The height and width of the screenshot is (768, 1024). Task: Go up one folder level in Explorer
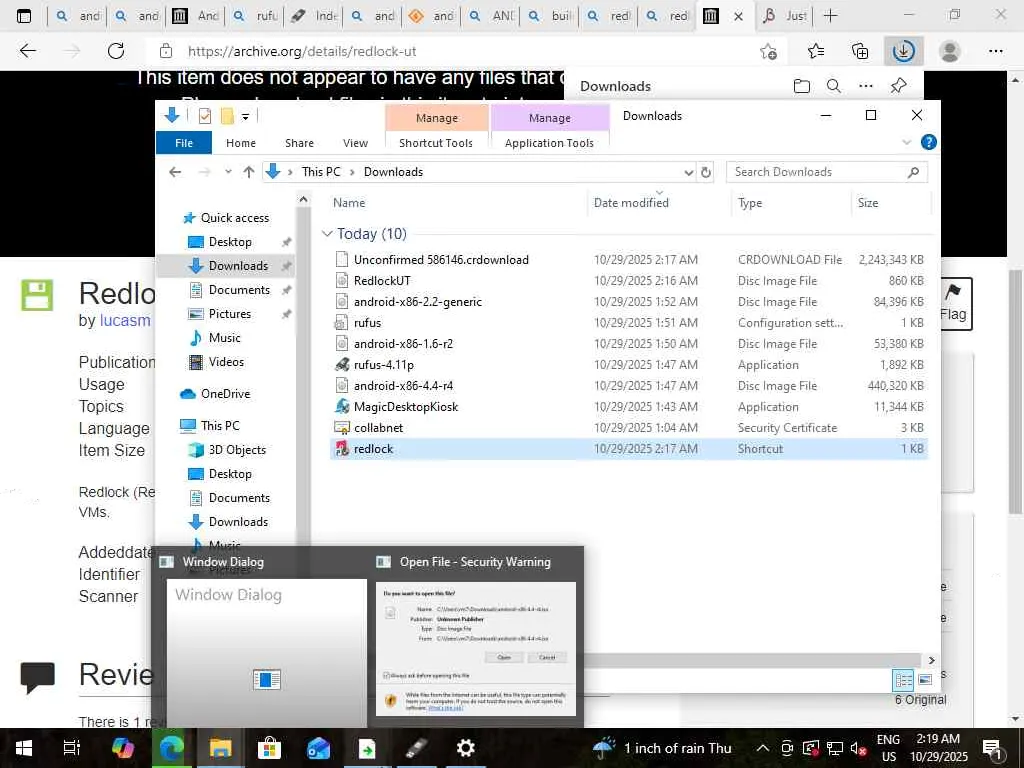tap(248, 172)
